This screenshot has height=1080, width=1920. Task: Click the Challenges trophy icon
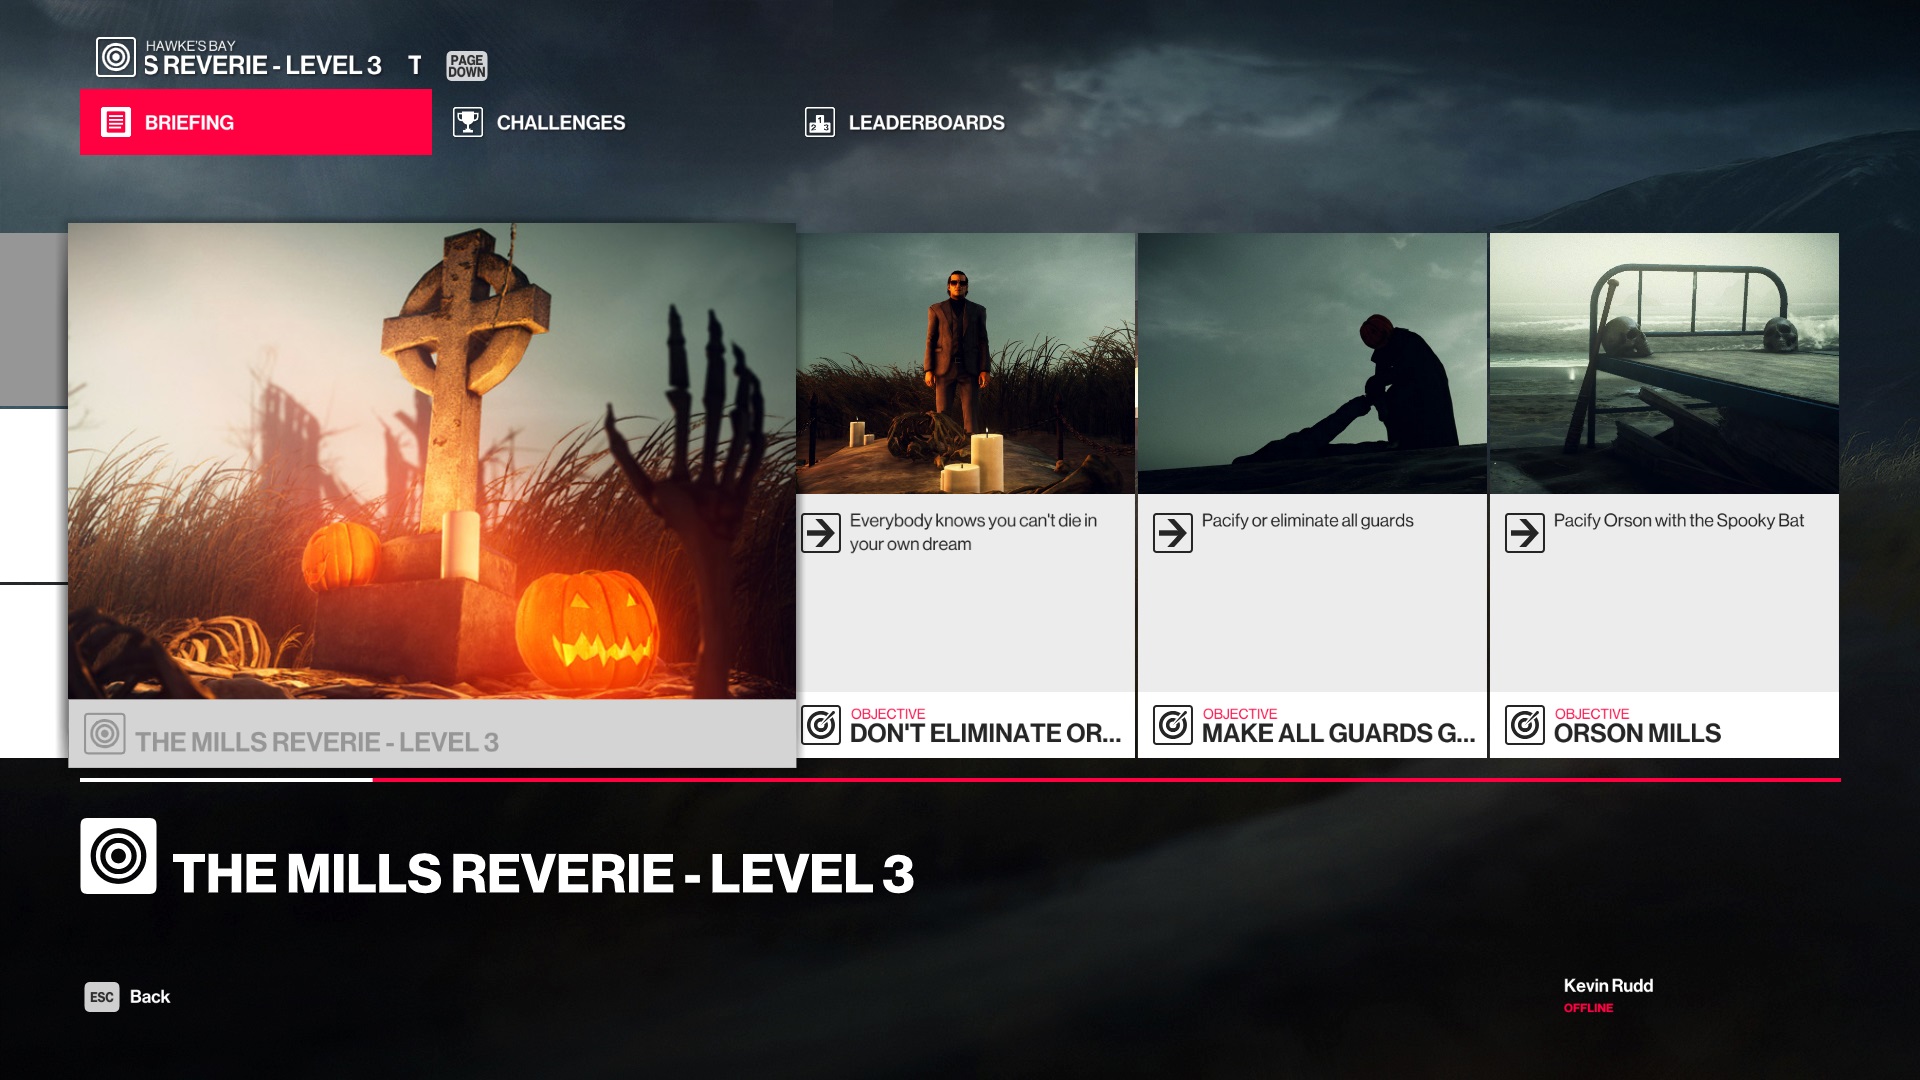[x=467, y=122]
